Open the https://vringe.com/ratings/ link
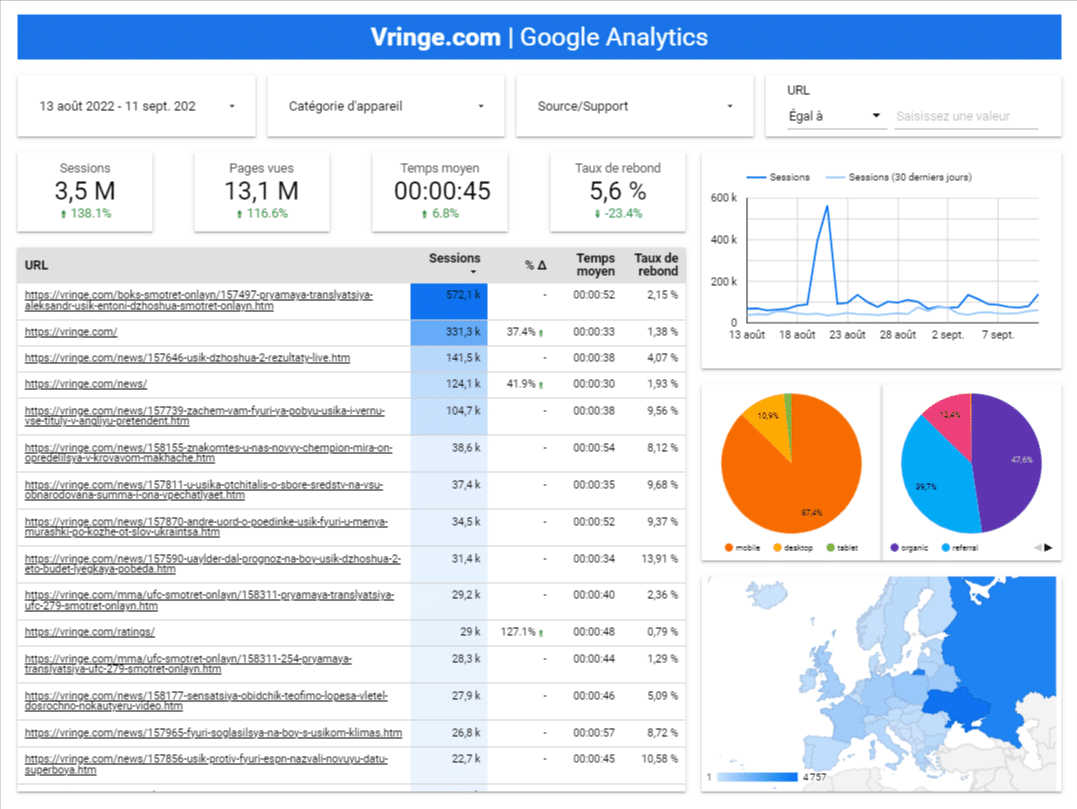Viewport: 1077px width, 809px height. [89, 632]
